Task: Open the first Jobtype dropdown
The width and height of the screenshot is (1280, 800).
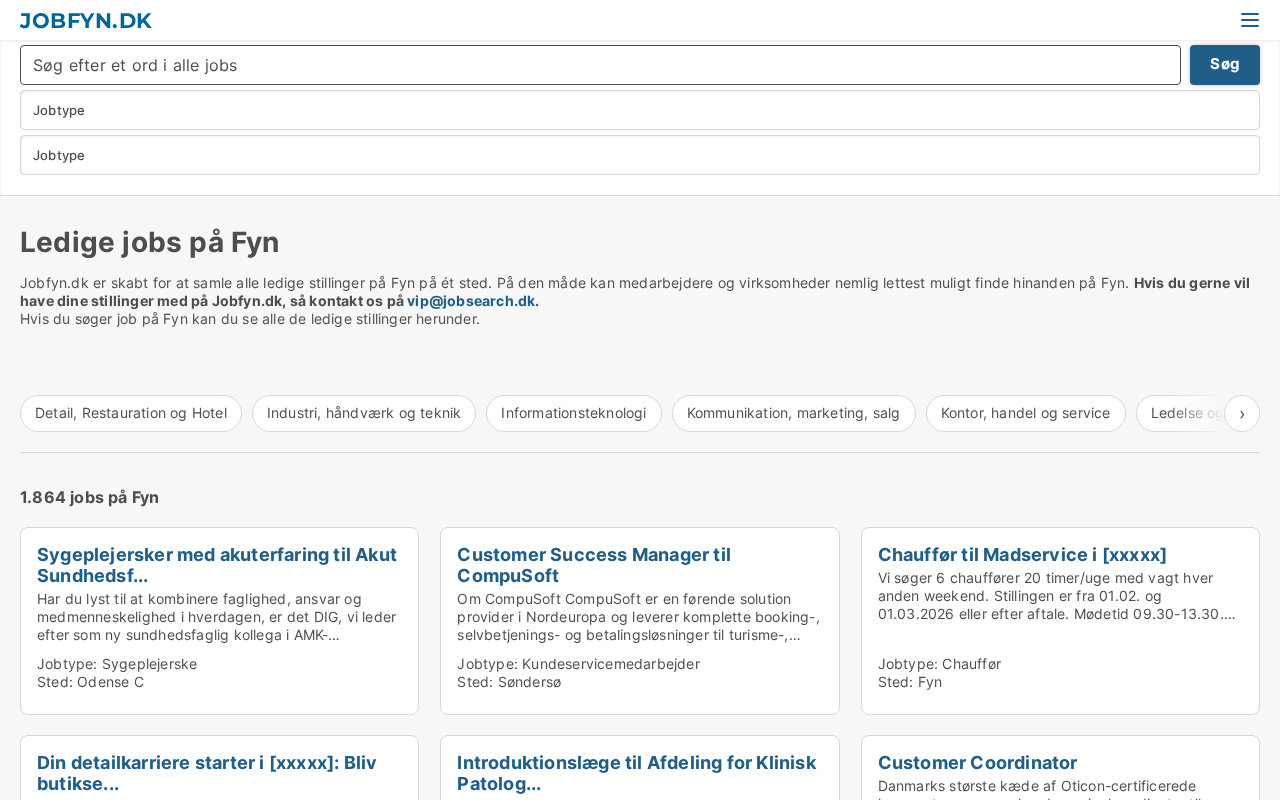Action: click(x=640, y=110)
